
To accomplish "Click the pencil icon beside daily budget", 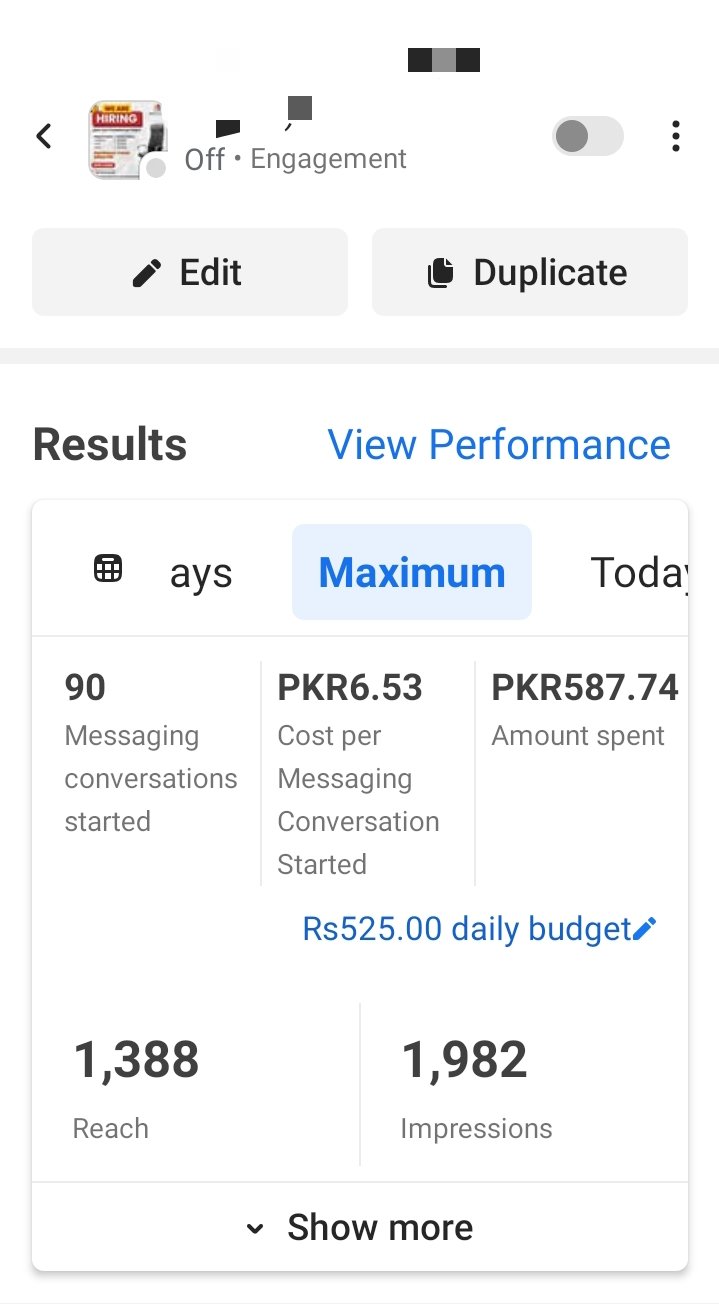I will [645, 929].
